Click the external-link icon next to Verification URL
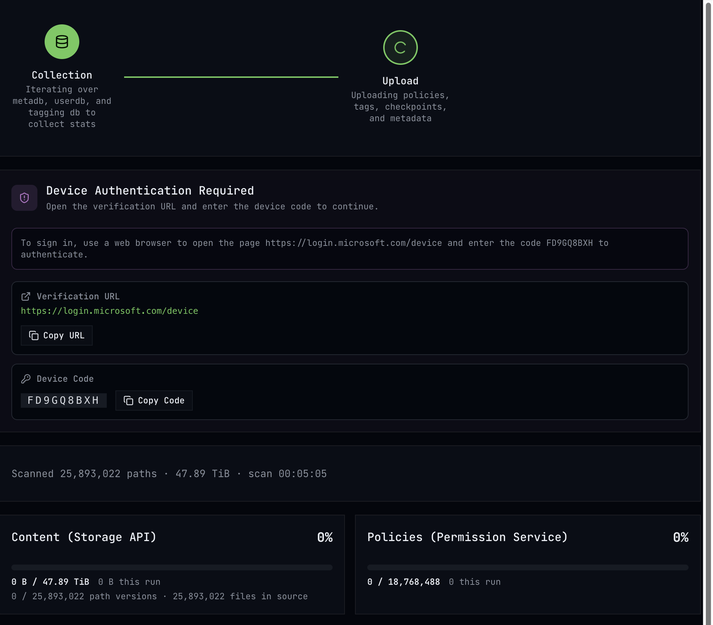The width and height of the screenshot is (713, 625). 25,297
